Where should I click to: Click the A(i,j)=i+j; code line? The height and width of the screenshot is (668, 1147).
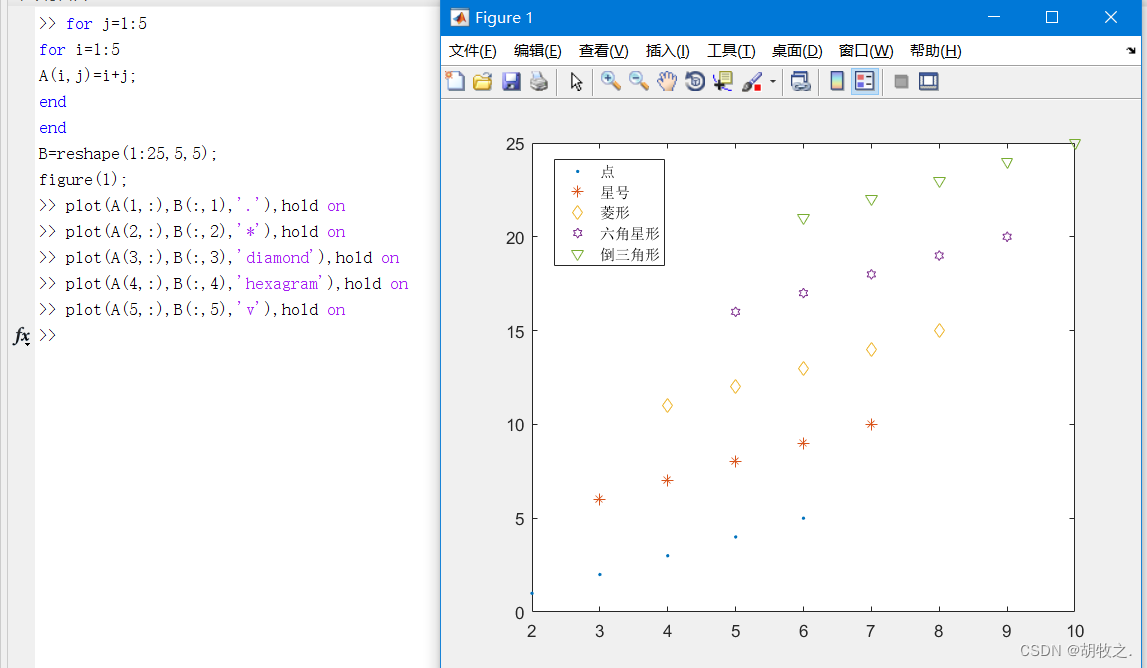click(x=87, y=75)
